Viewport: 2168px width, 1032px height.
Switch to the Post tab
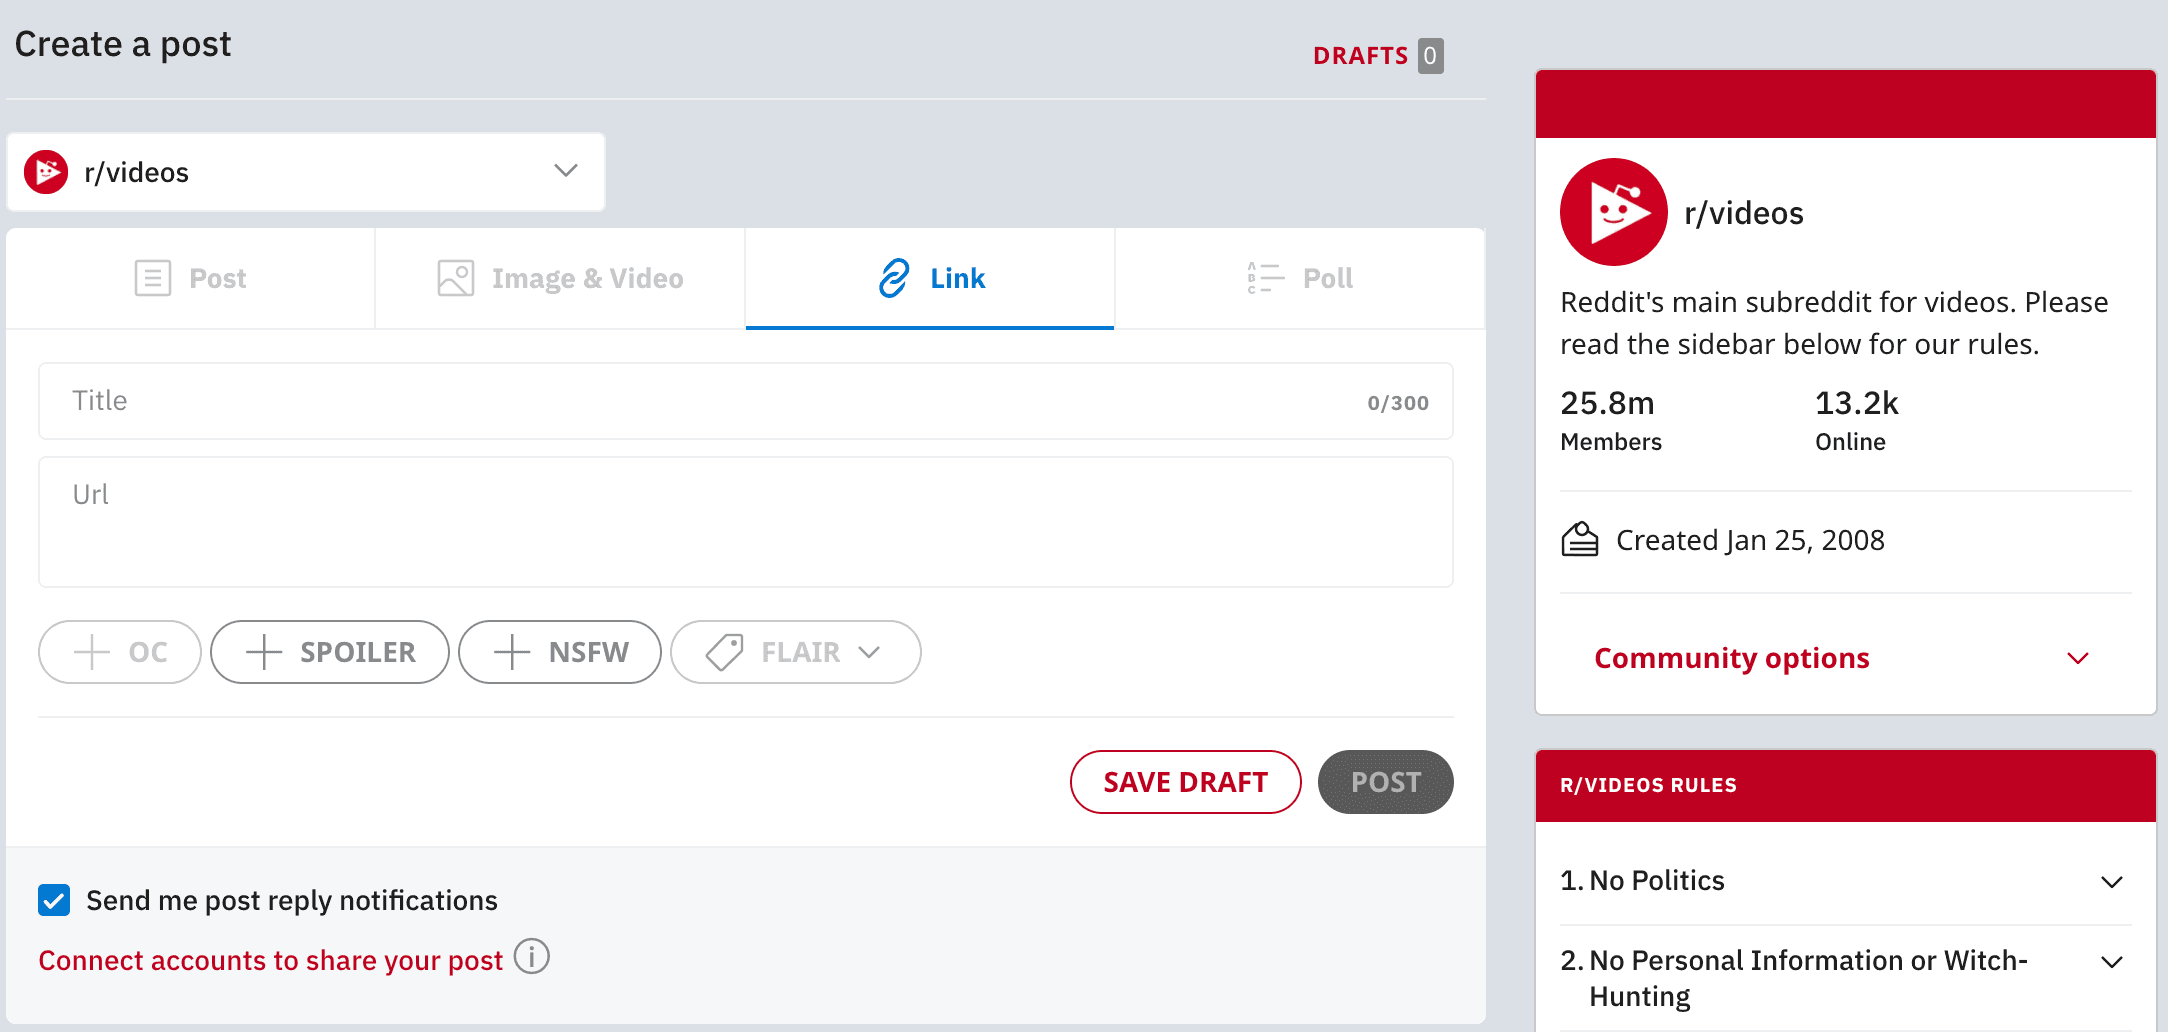tap(191, 278)
